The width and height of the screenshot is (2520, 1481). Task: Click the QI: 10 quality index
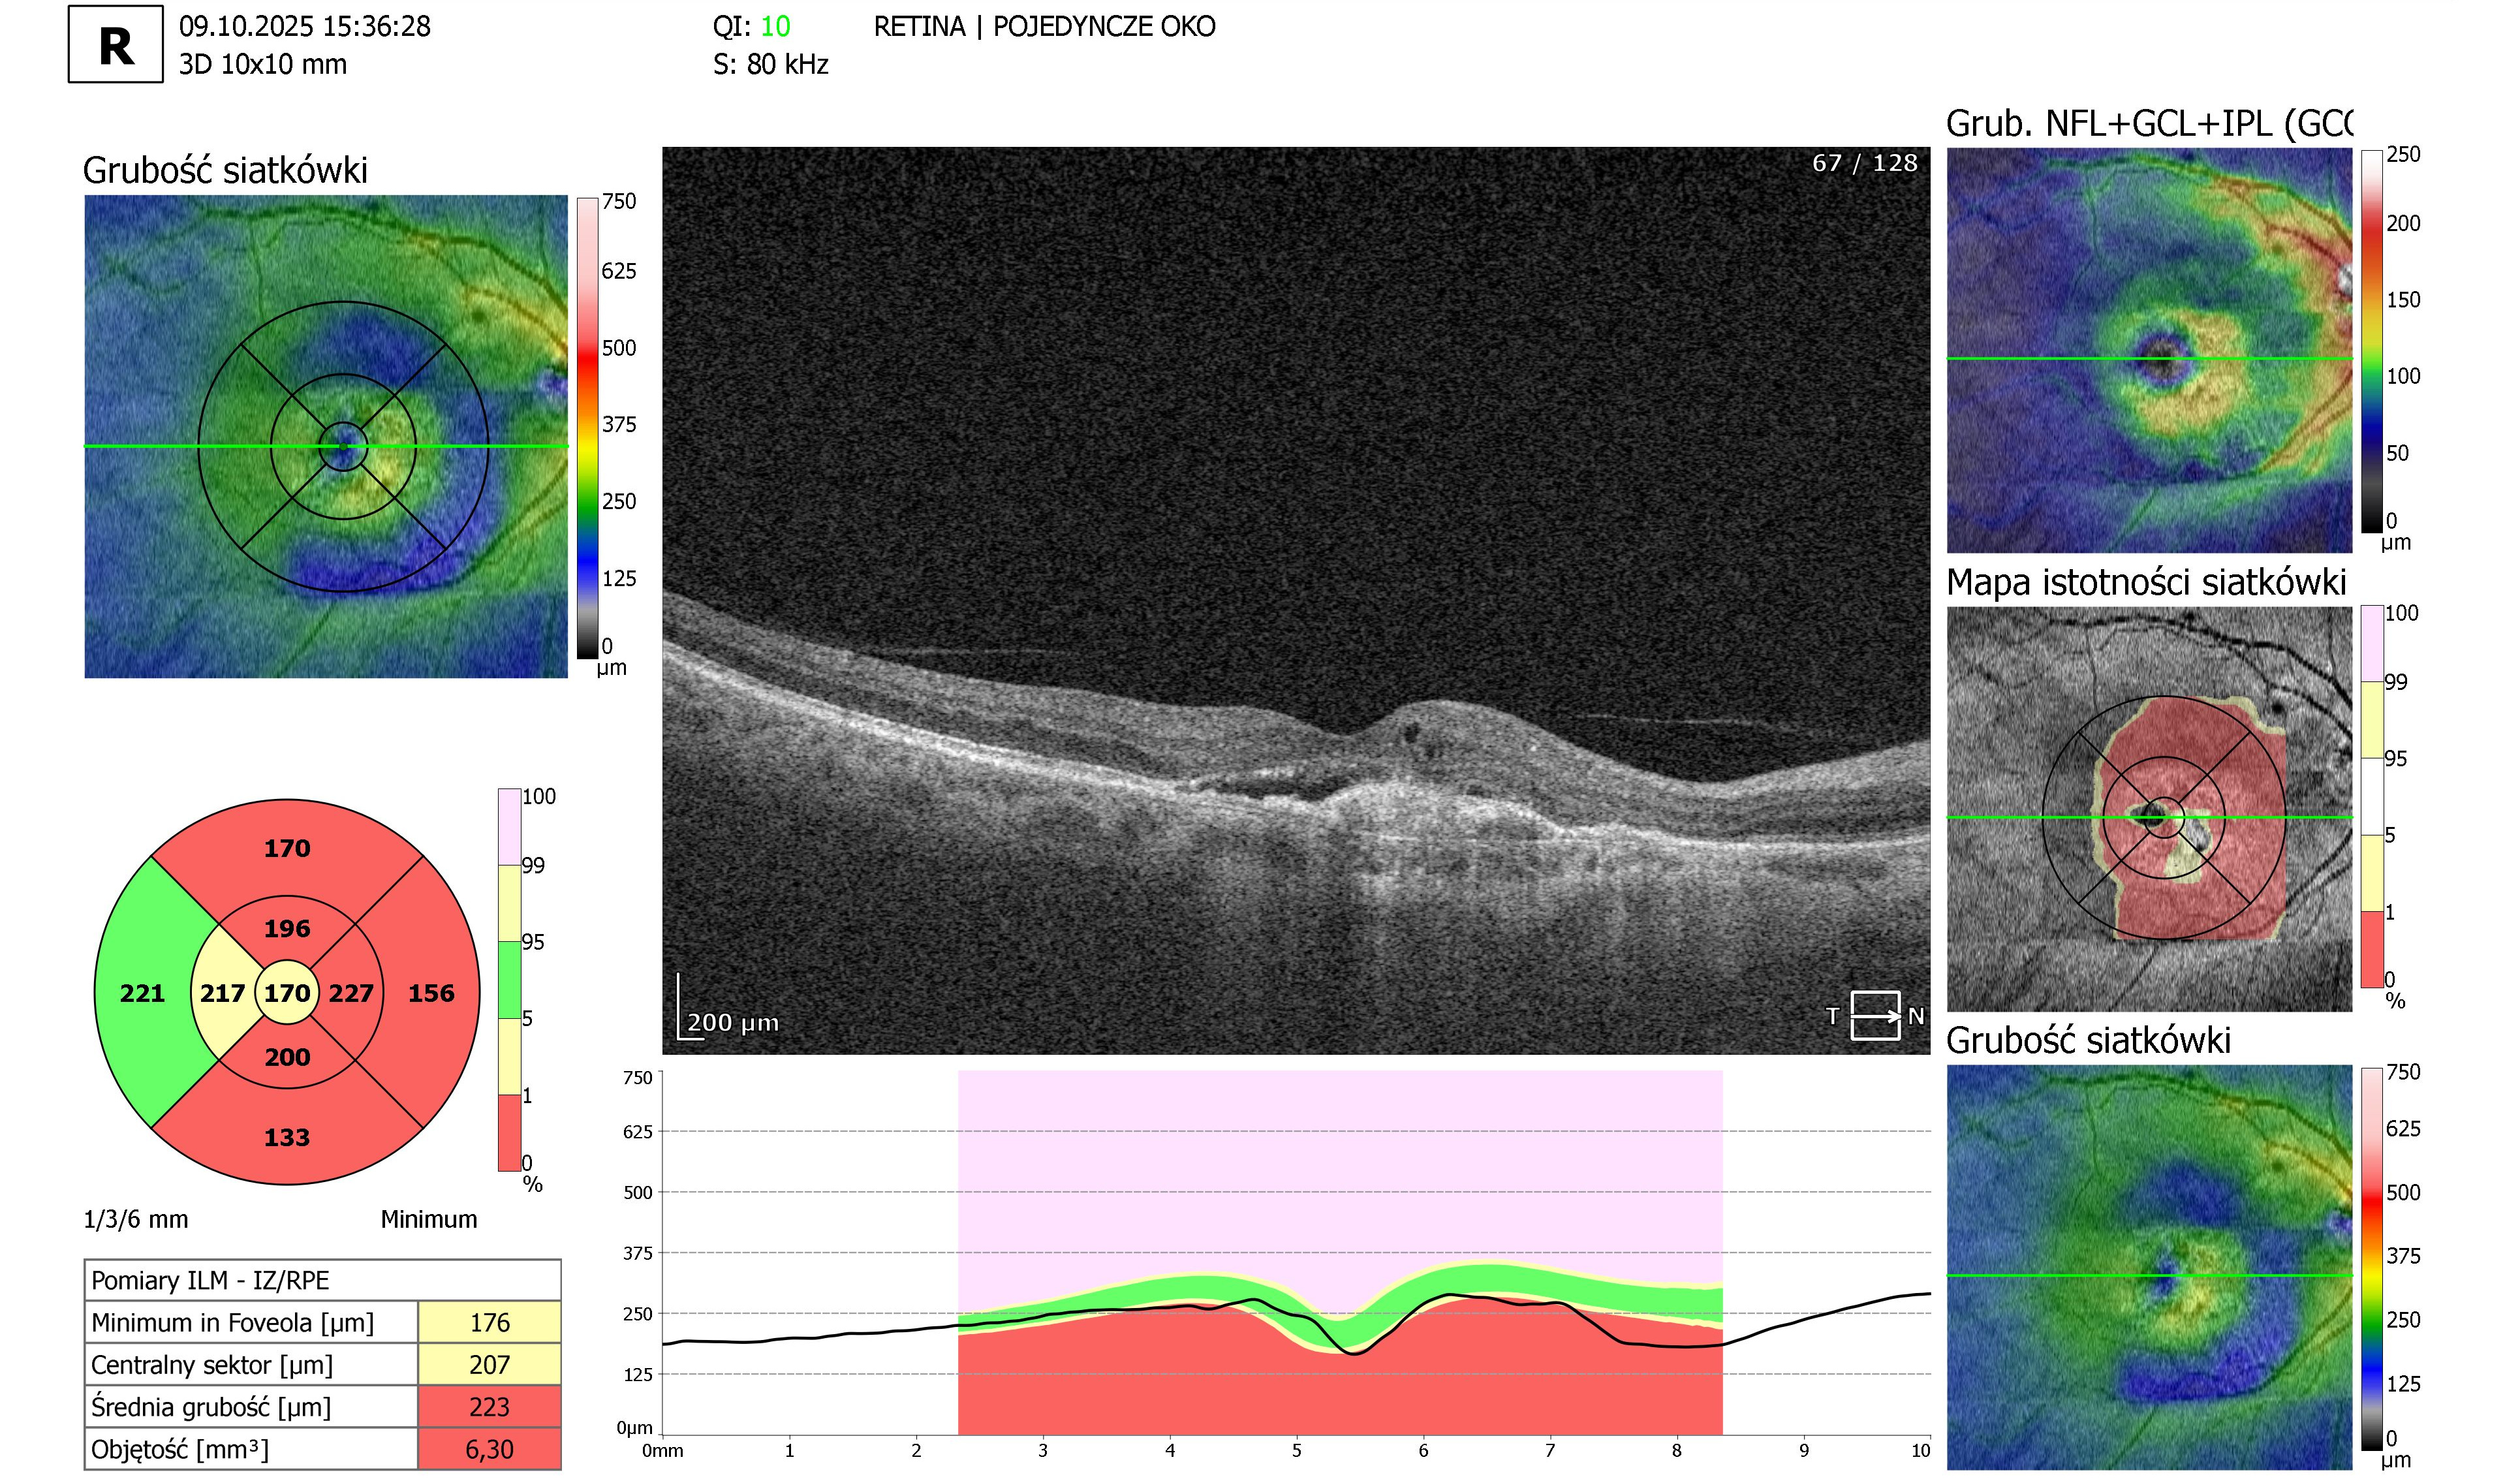click(x=751, y=26)
